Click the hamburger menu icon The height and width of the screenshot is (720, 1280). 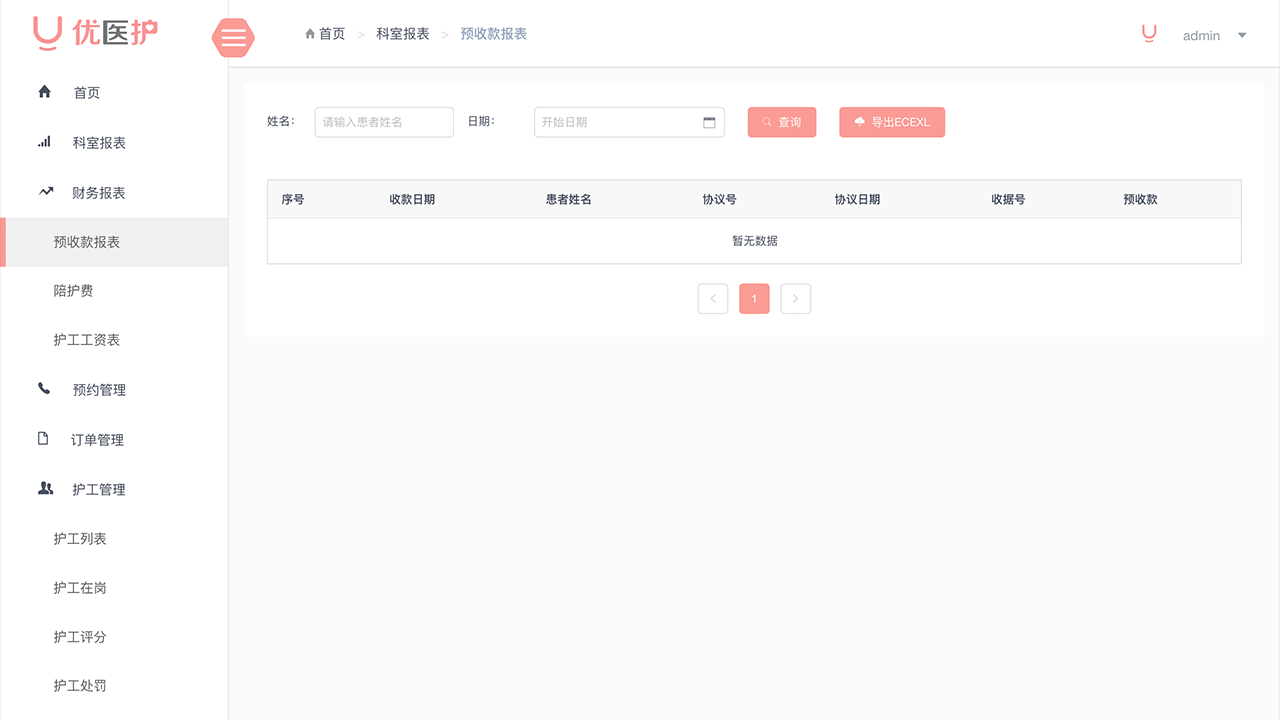(x=233, y=38)
